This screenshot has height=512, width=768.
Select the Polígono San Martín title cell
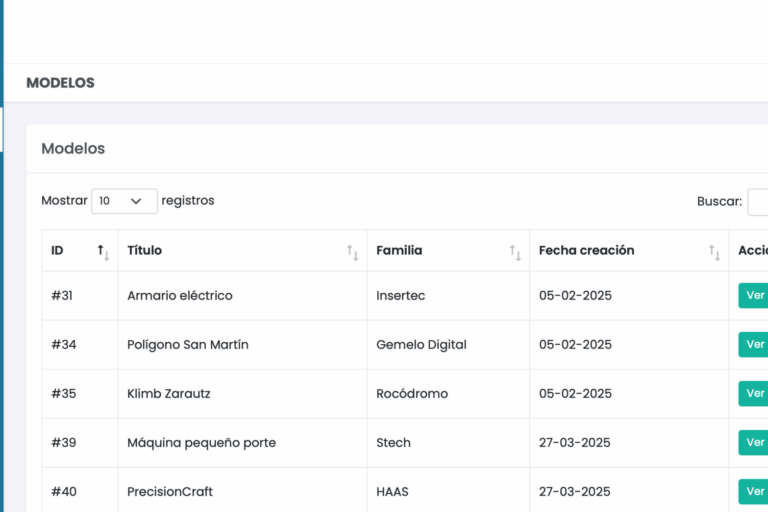(188, 345)
